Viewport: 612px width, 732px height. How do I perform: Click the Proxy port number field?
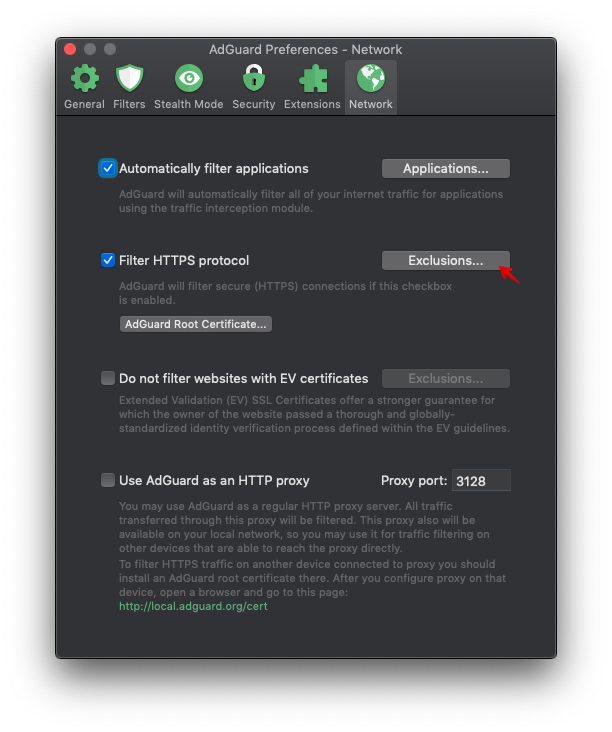coord(481,481)
